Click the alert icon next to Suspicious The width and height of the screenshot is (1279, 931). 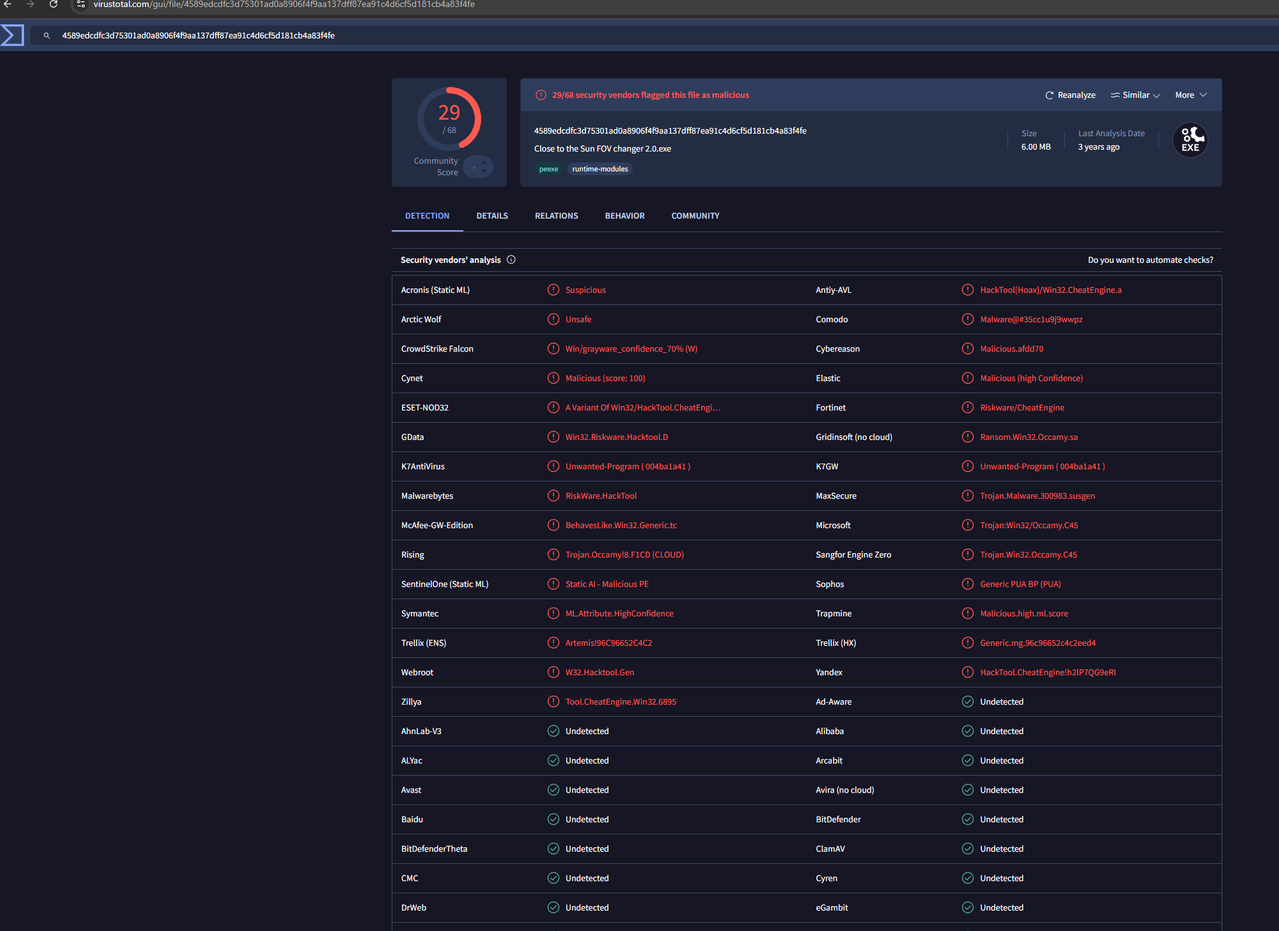pos(553,290)
